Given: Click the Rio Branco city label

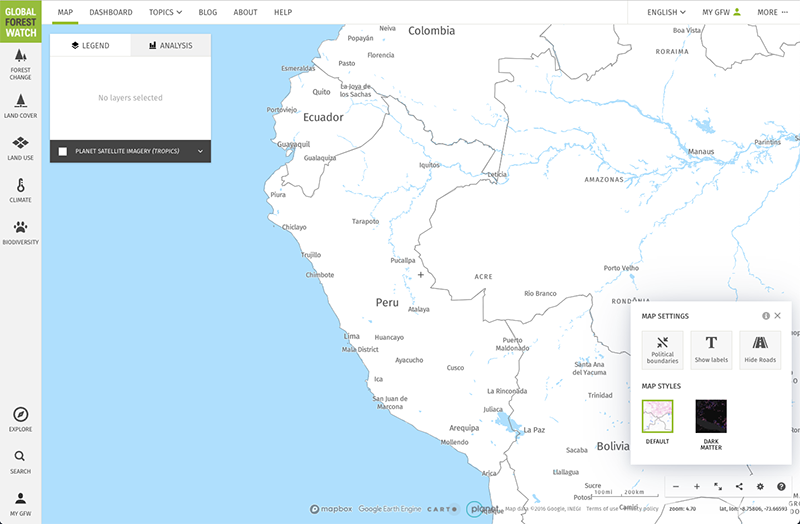Looking at the screenshot, I should click(540, 294).
